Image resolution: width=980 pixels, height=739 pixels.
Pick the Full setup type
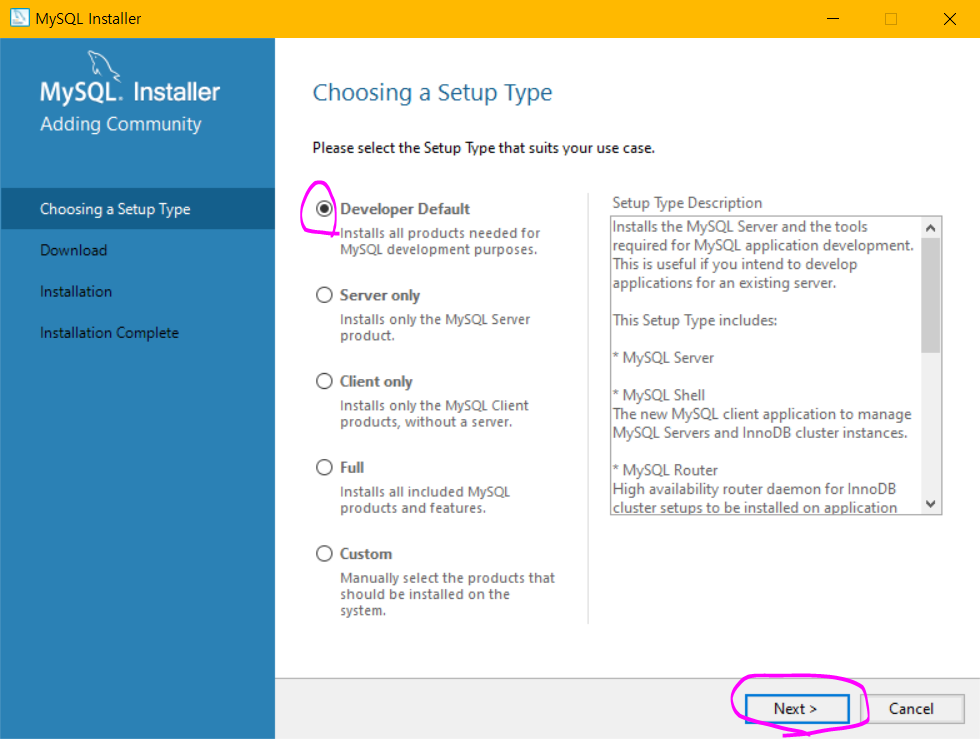[x=324, y=468]
